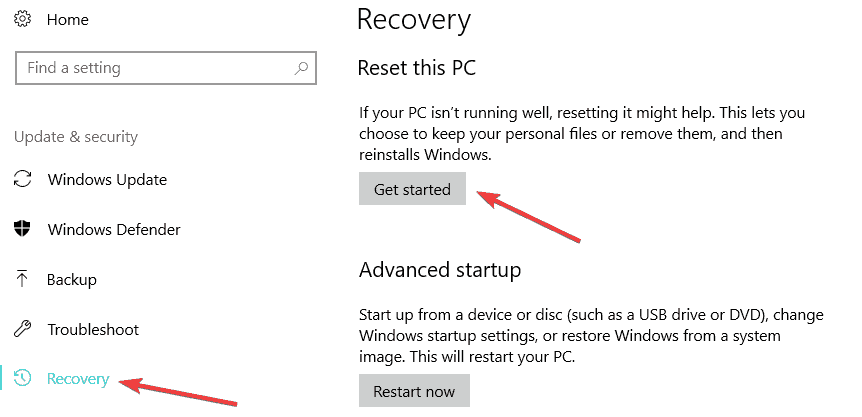This screenshot has height=417, width=862.
Task: Click the Recovery clock icon
Action: point(22,379)
